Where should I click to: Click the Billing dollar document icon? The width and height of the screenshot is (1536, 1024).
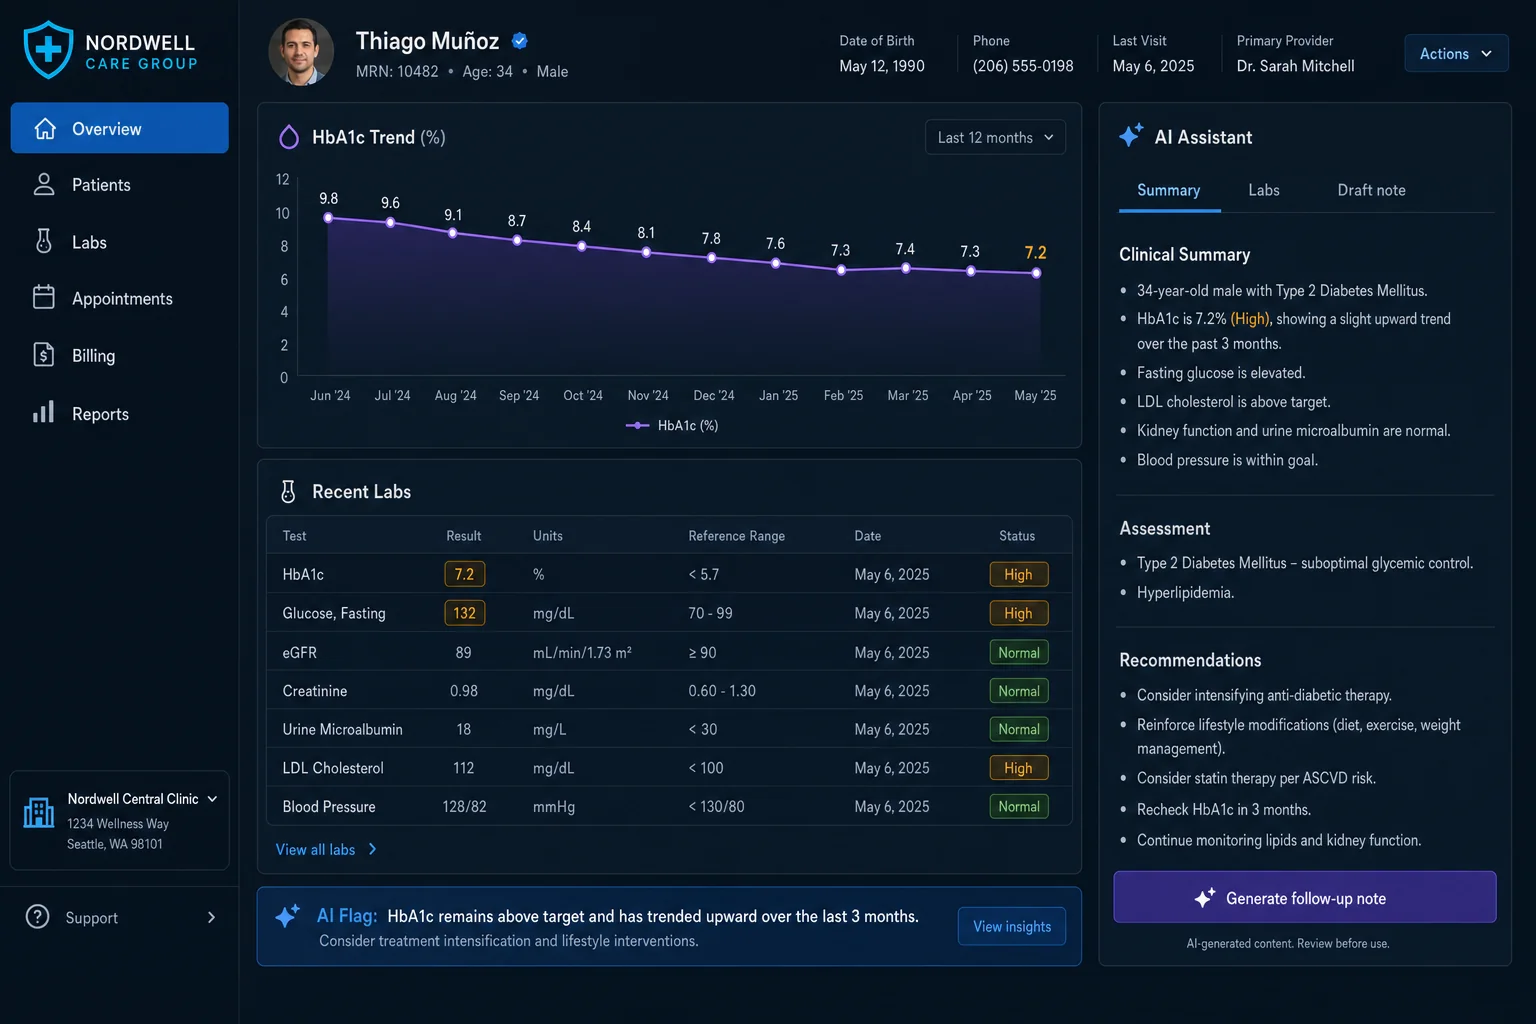pyautogui.click(x=44, y=355)
